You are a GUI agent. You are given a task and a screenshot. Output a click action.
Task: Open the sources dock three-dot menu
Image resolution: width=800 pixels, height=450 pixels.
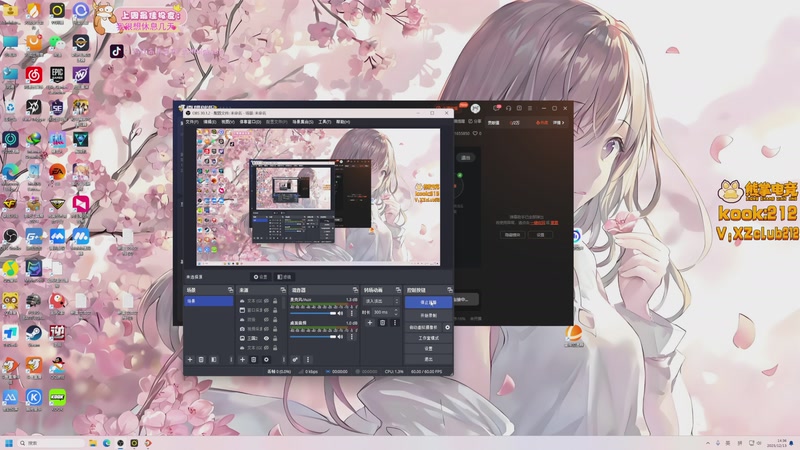pyautogui.click(x=284, y=360)
